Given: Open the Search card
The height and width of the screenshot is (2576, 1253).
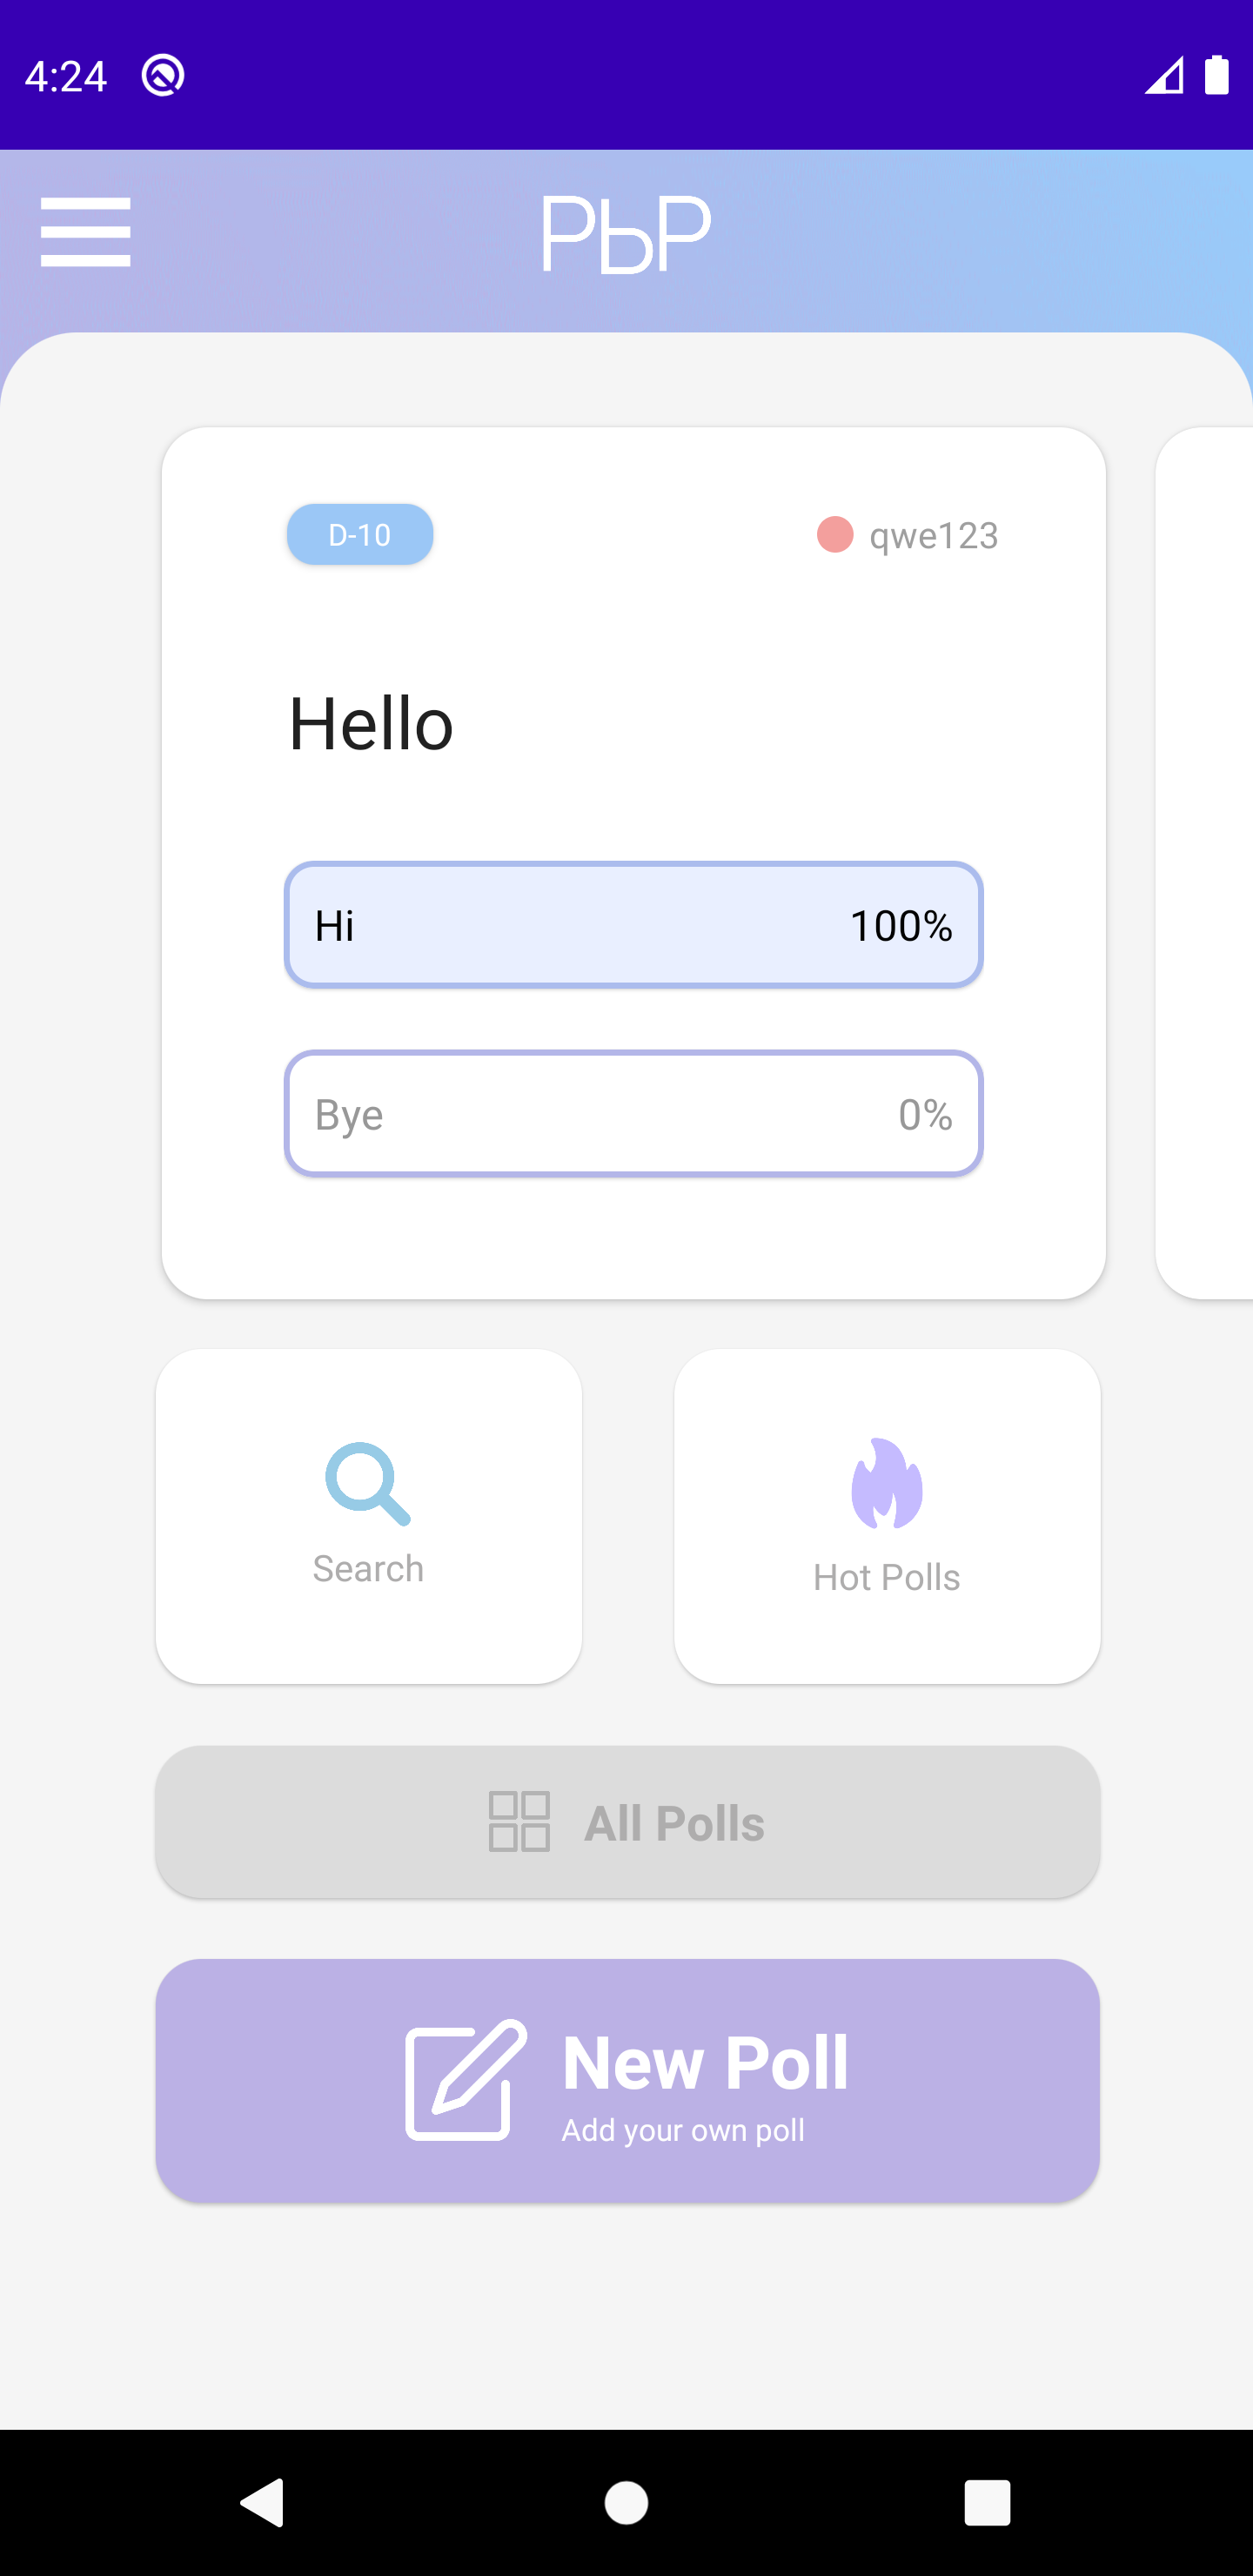Looking at the screenshot, I should [369, 1517].
